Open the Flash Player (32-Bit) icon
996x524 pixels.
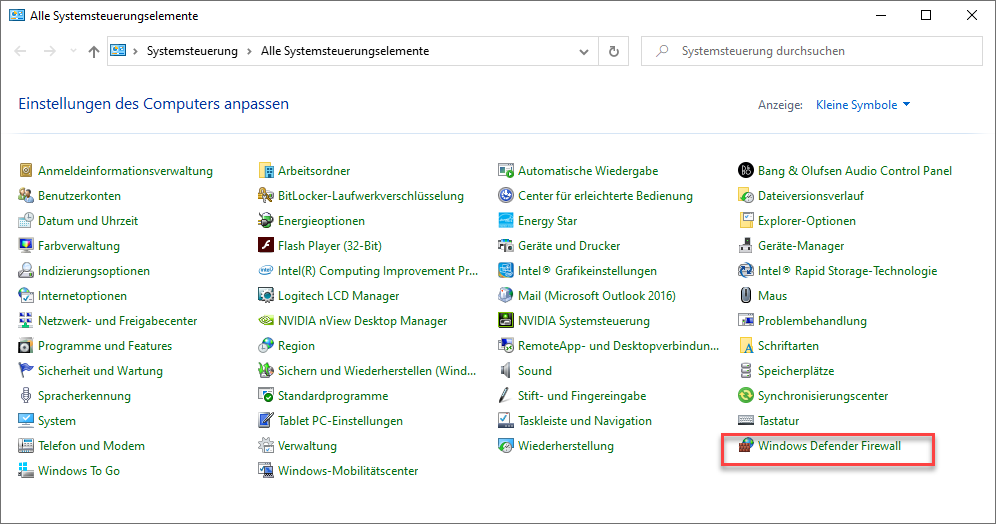(267, 246)
